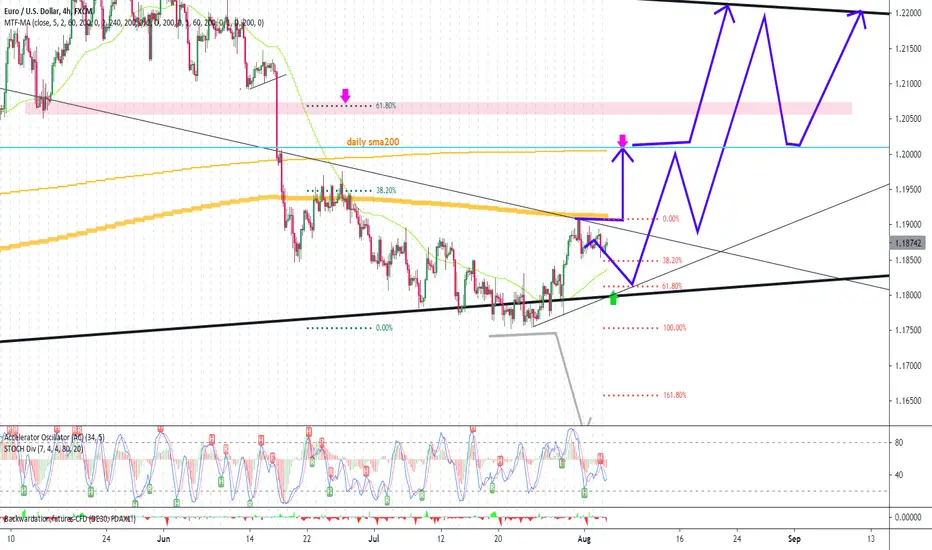The width and height of the screenshot is (932, 550).
Task: Select the STOCH Div indicator label
Action: coord(43,448)
